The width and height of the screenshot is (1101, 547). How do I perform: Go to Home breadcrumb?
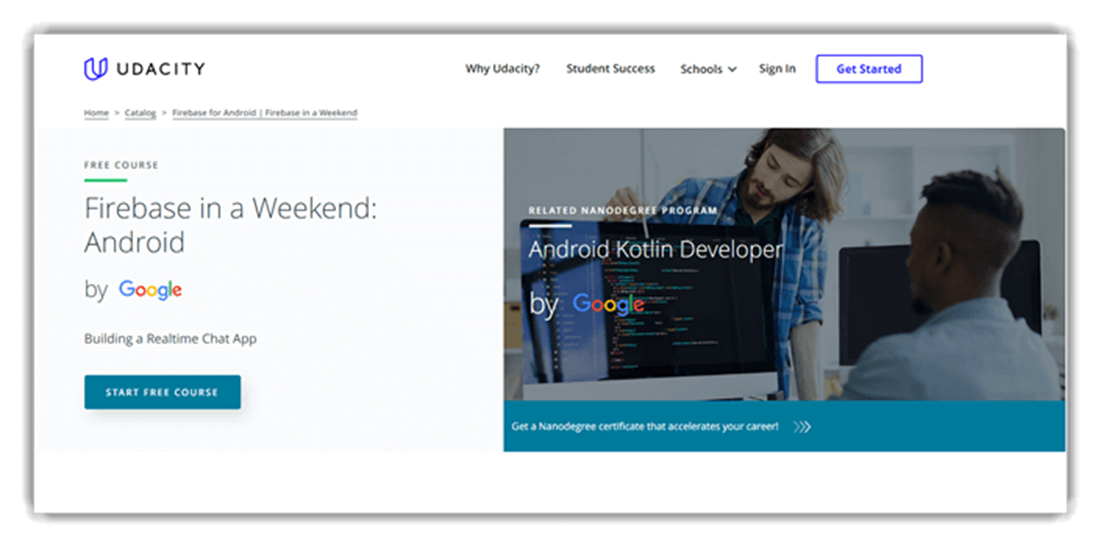[x=96, y=112]
